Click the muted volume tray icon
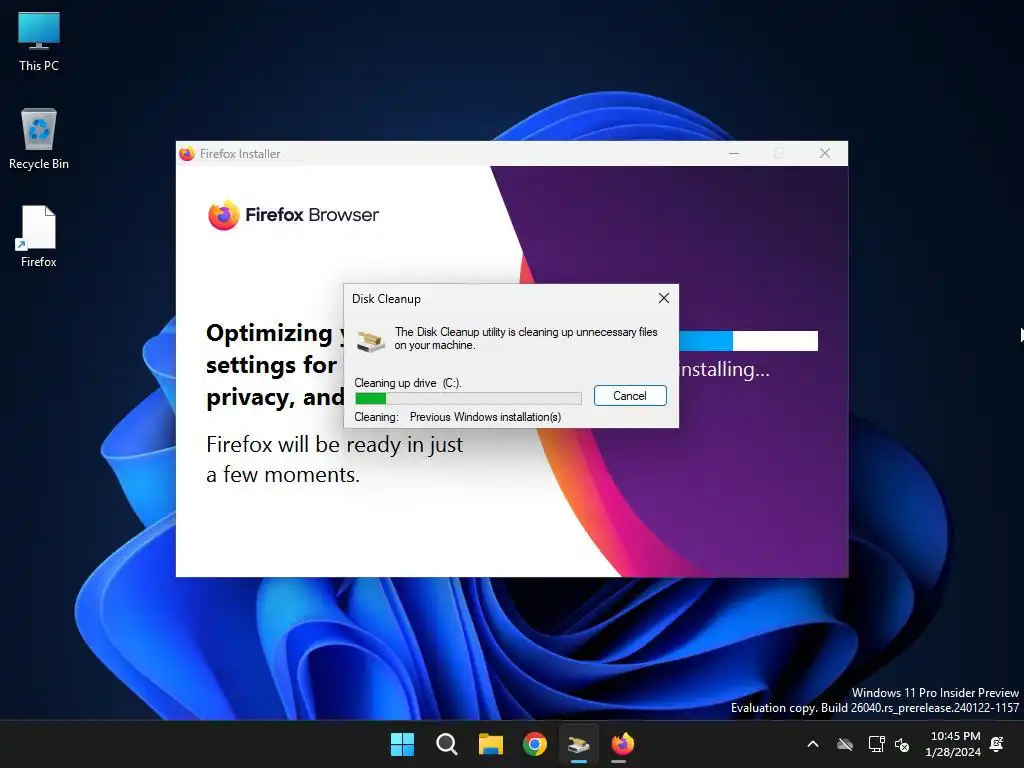 [903, 744]
